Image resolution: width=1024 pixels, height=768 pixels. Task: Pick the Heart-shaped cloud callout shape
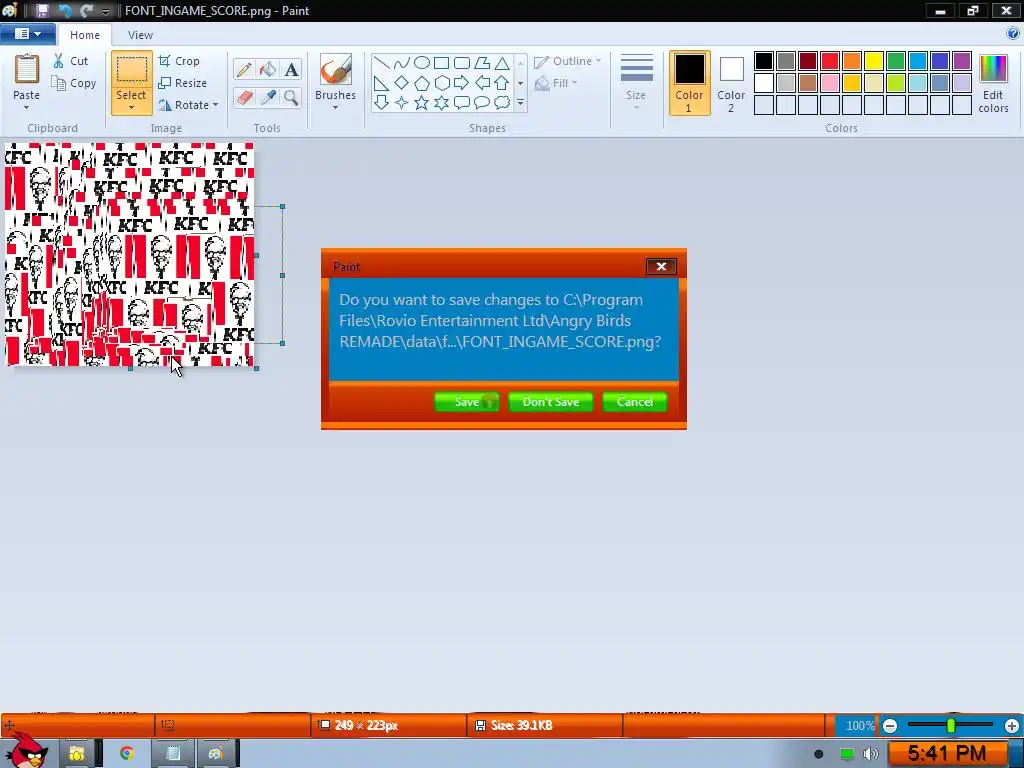pos(502,103)
